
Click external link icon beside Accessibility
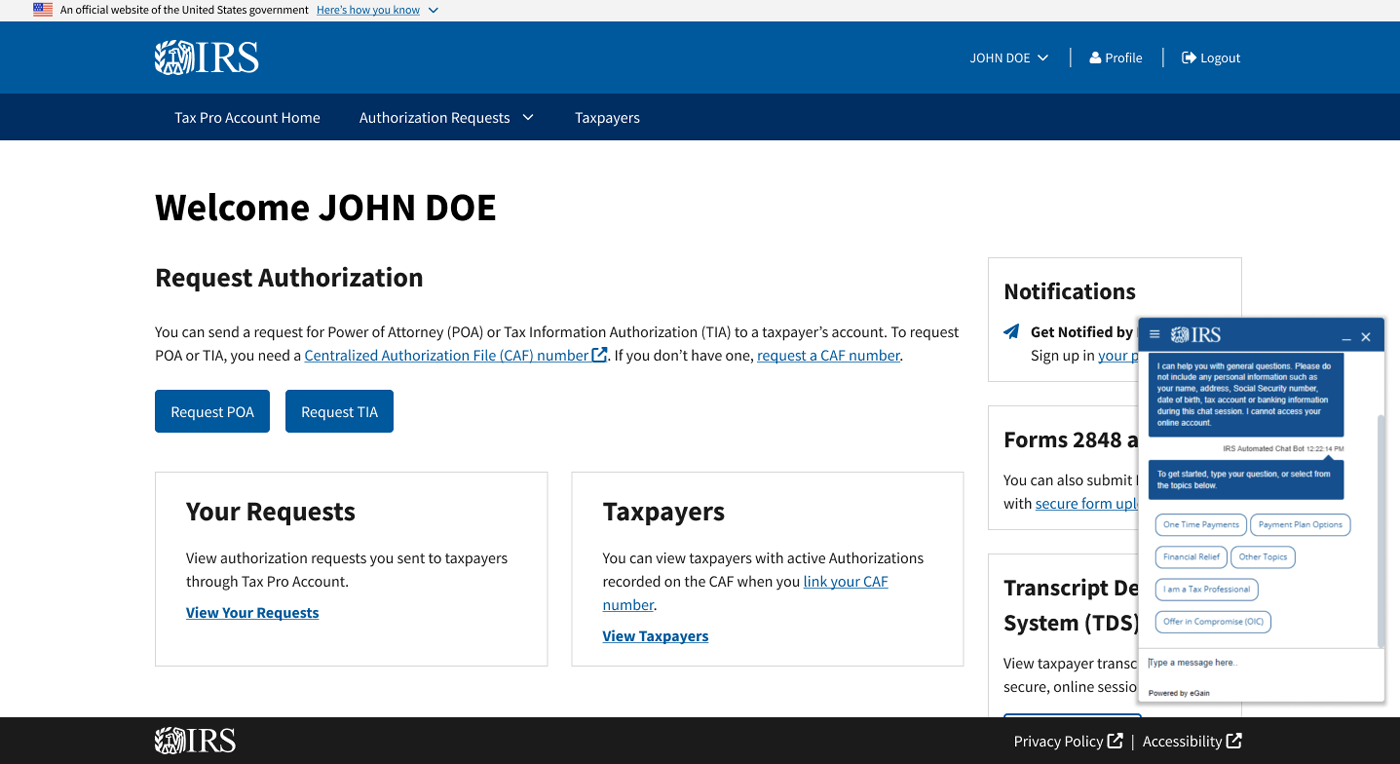(1234, 741)
